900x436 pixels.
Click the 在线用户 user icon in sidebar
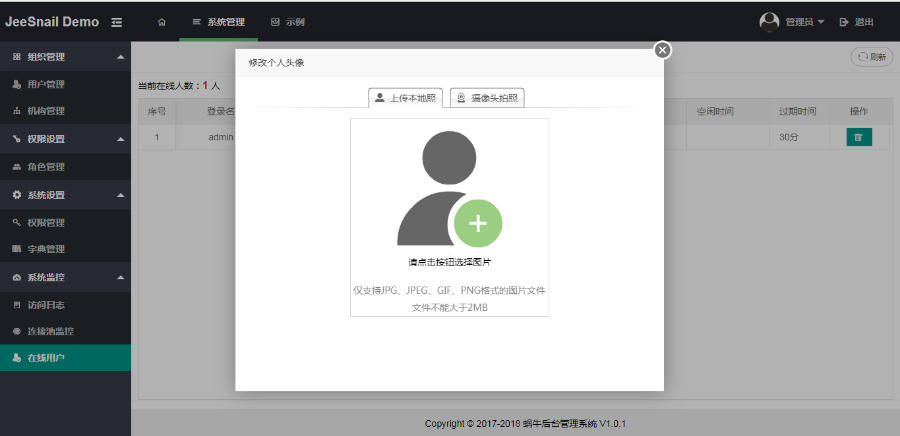tap(17, 358)
